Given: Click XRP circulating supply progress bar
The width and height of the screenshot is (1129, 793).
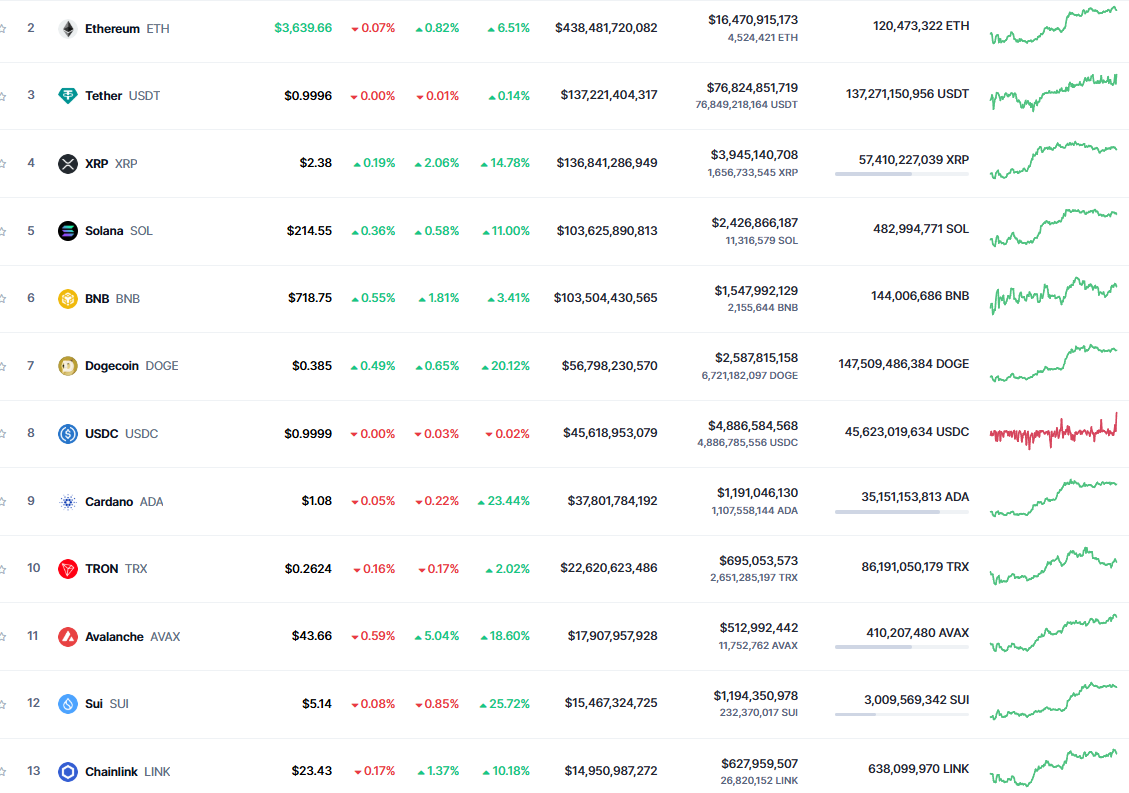Looking at the screenshot, I should click(901, 174).
